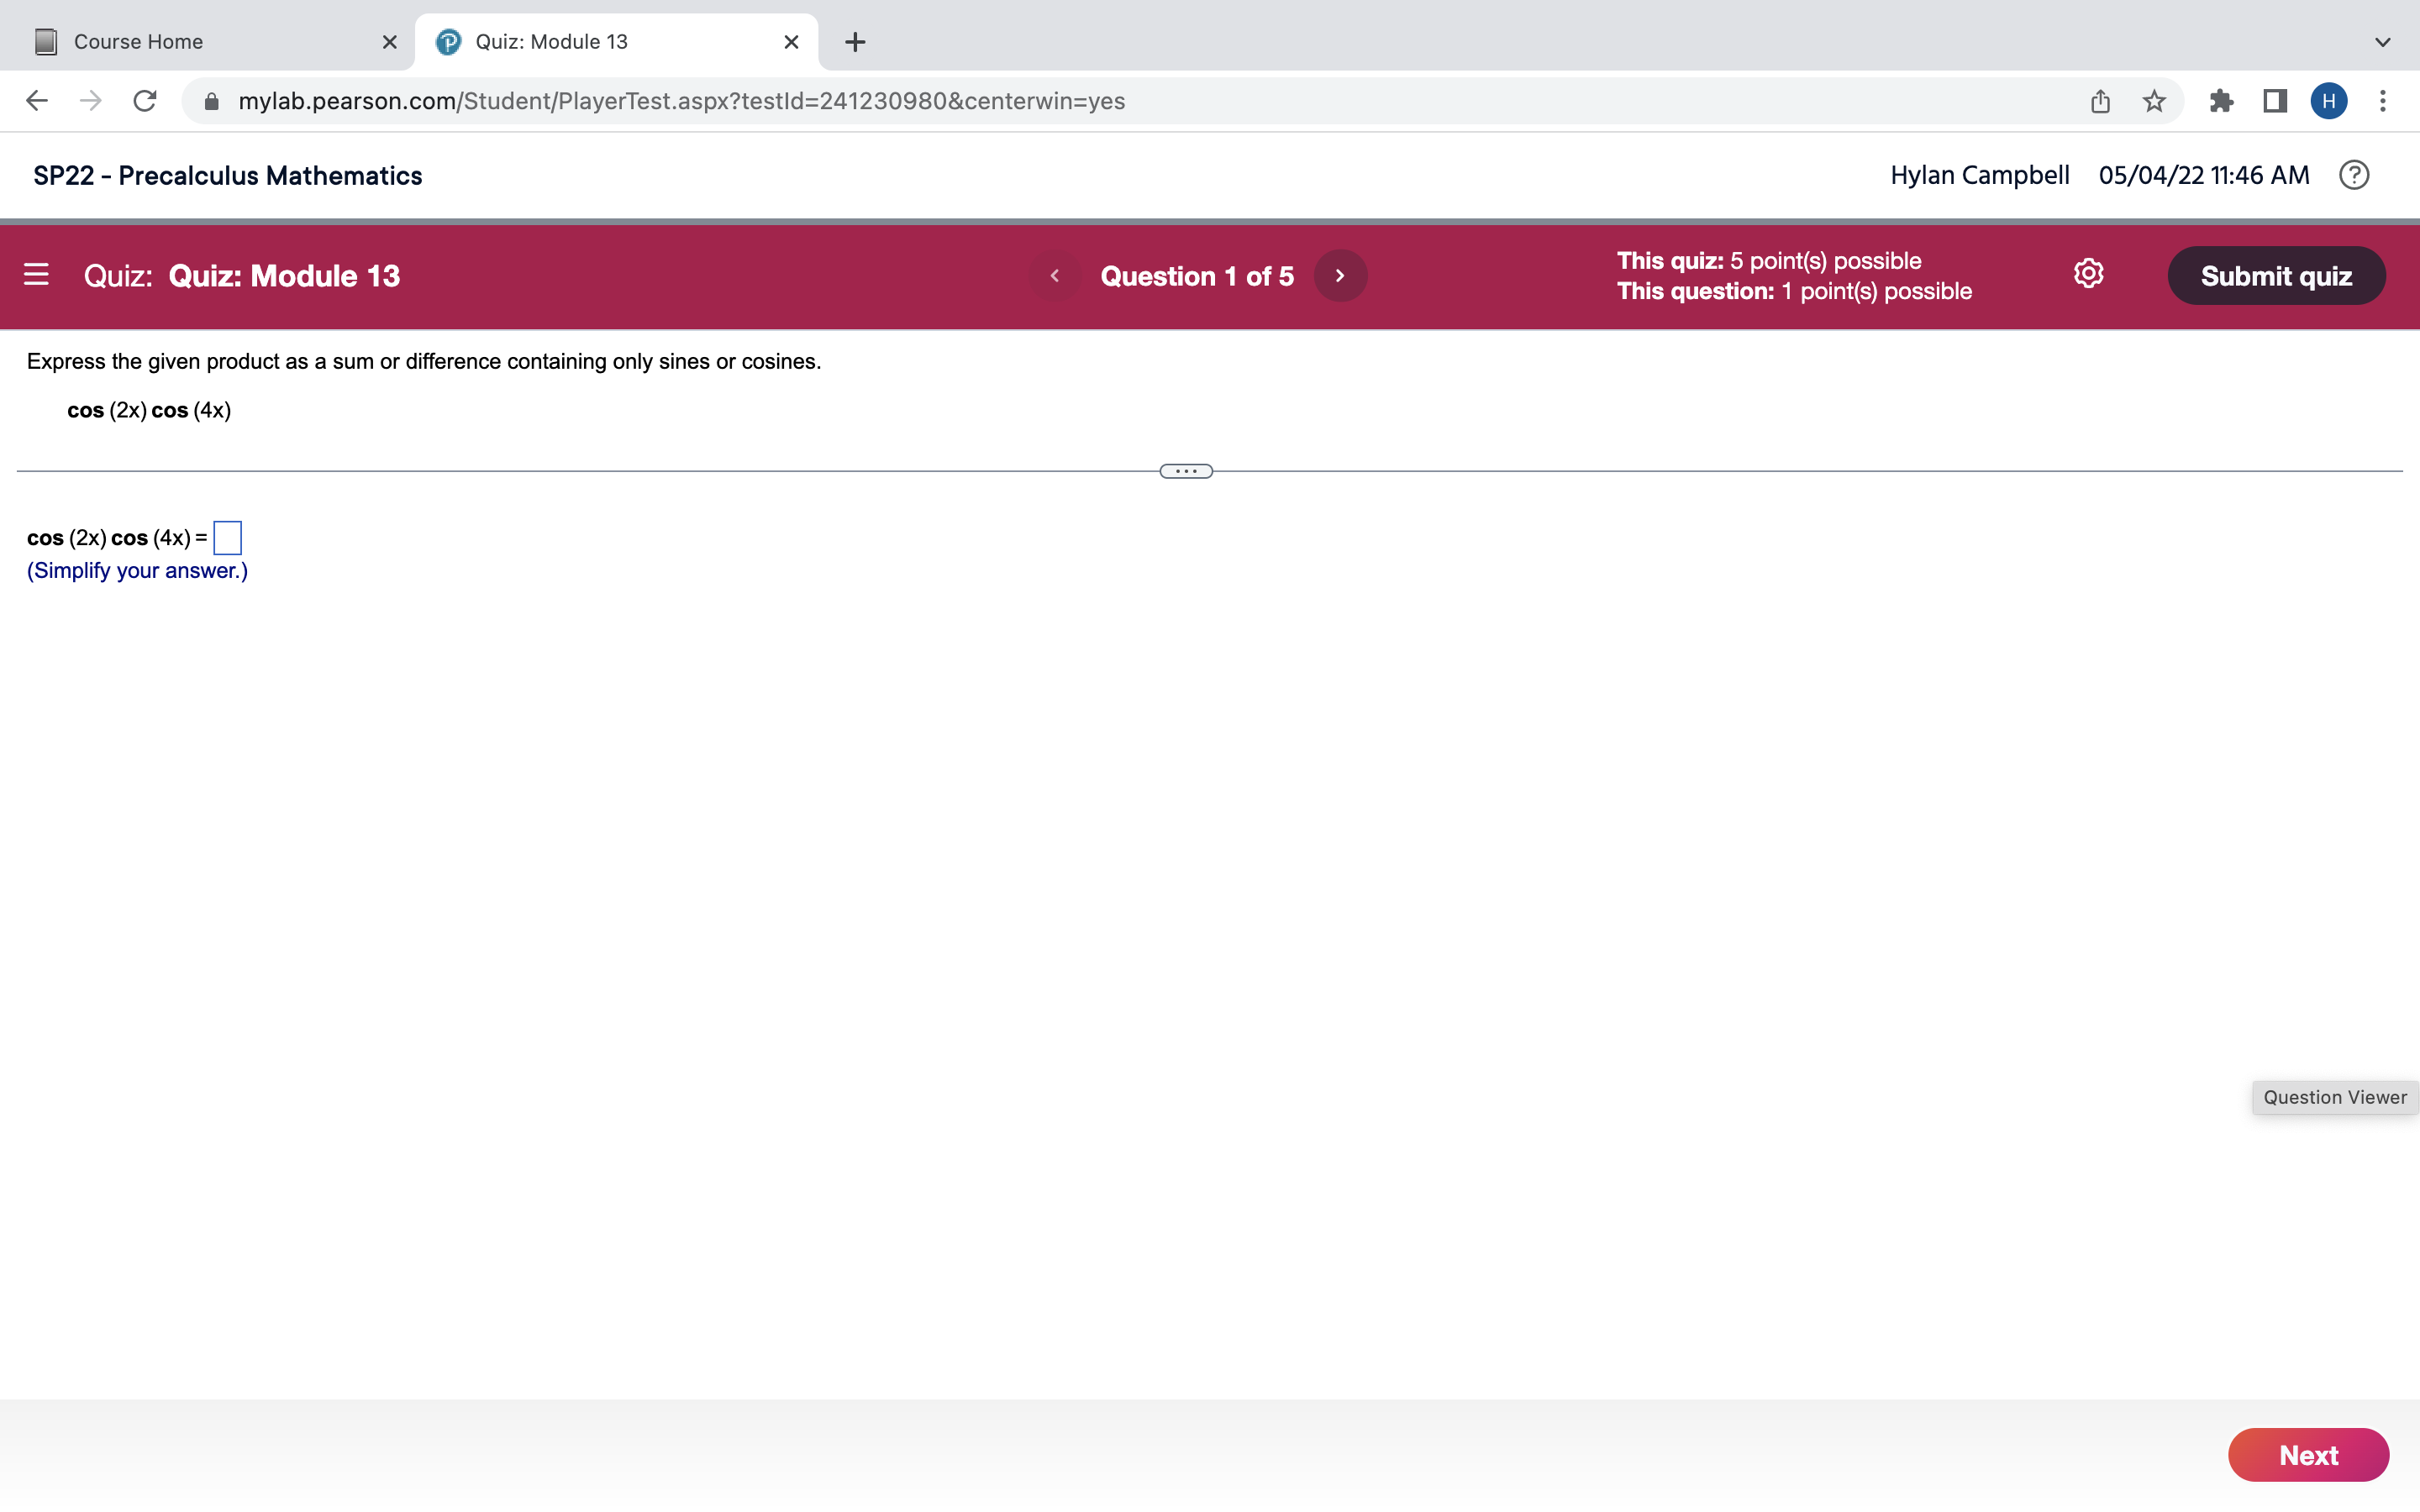
Task: Click the red Next button
Action: coord(2307,1454)
